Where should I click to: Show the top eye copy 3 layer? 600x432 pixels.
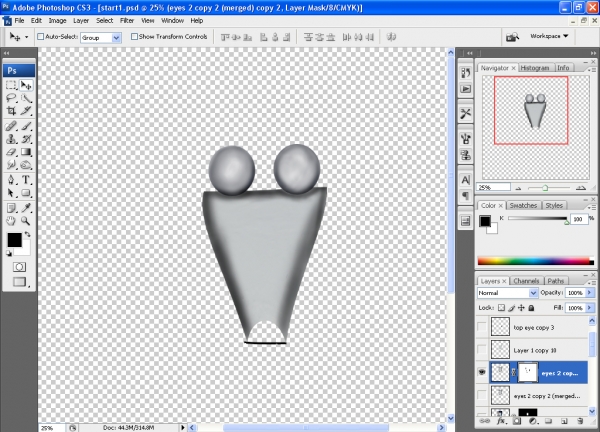[482, 327]
